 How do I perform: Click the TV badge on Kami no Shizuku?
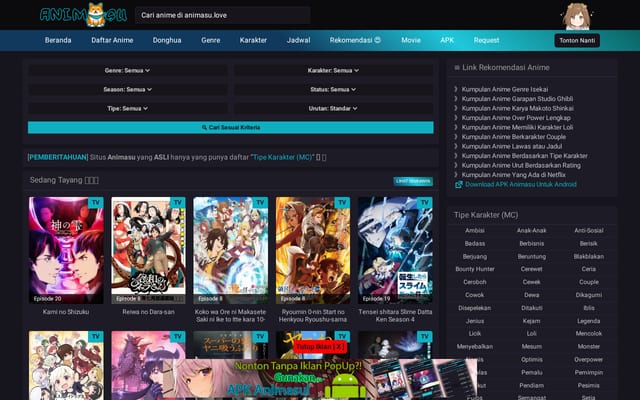pyautogui.click(x=96, y=202)
